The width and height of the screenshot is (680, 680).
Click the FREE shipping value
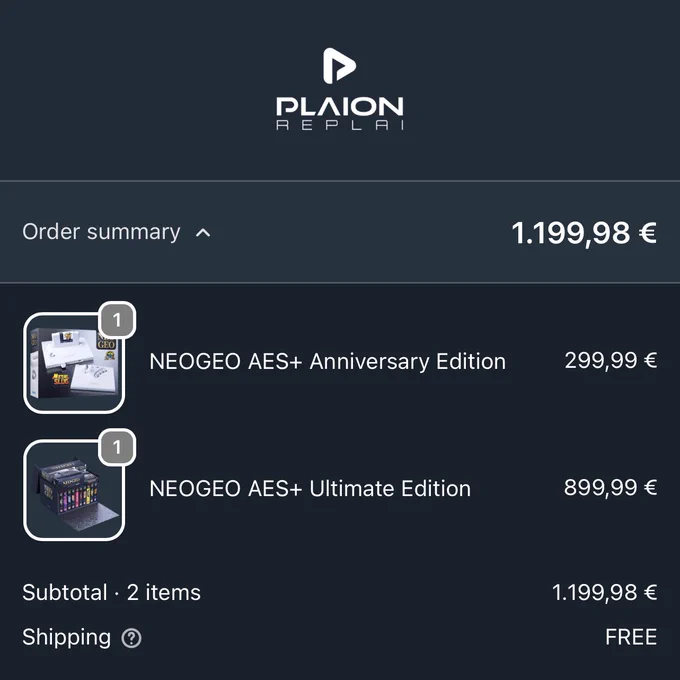(631, 637)
